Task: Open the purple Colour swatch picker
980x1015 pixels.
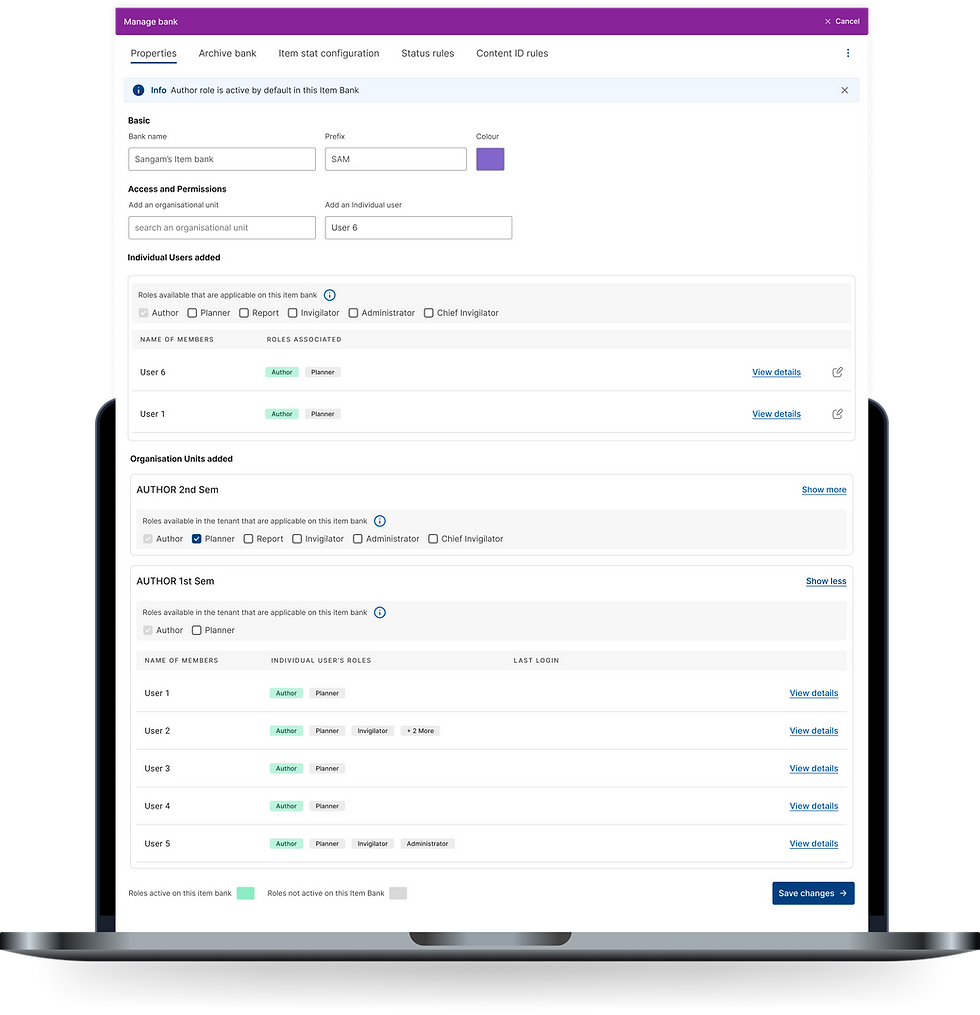Action: 490,159
